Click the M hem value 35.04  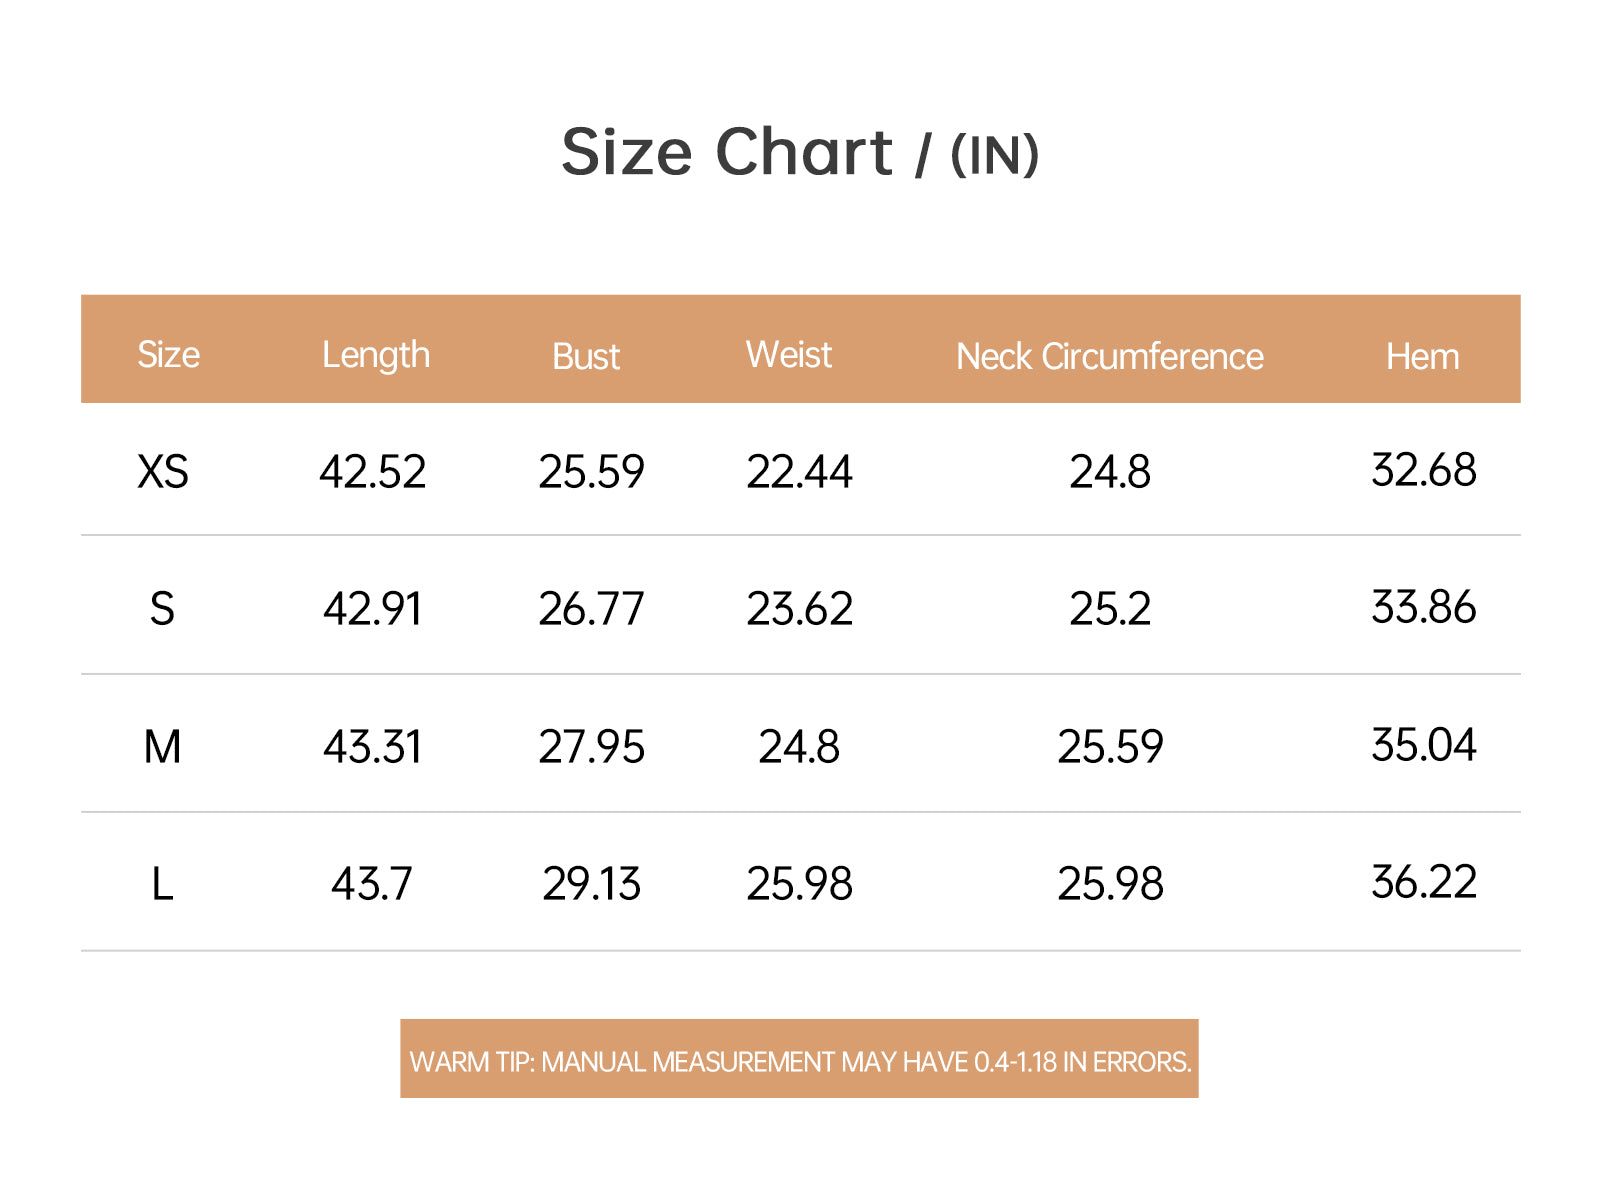[1423, 745]
